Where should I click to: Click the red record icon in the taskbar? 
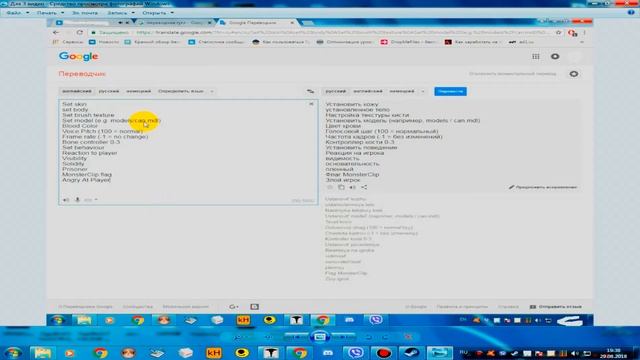click(384, 353)
